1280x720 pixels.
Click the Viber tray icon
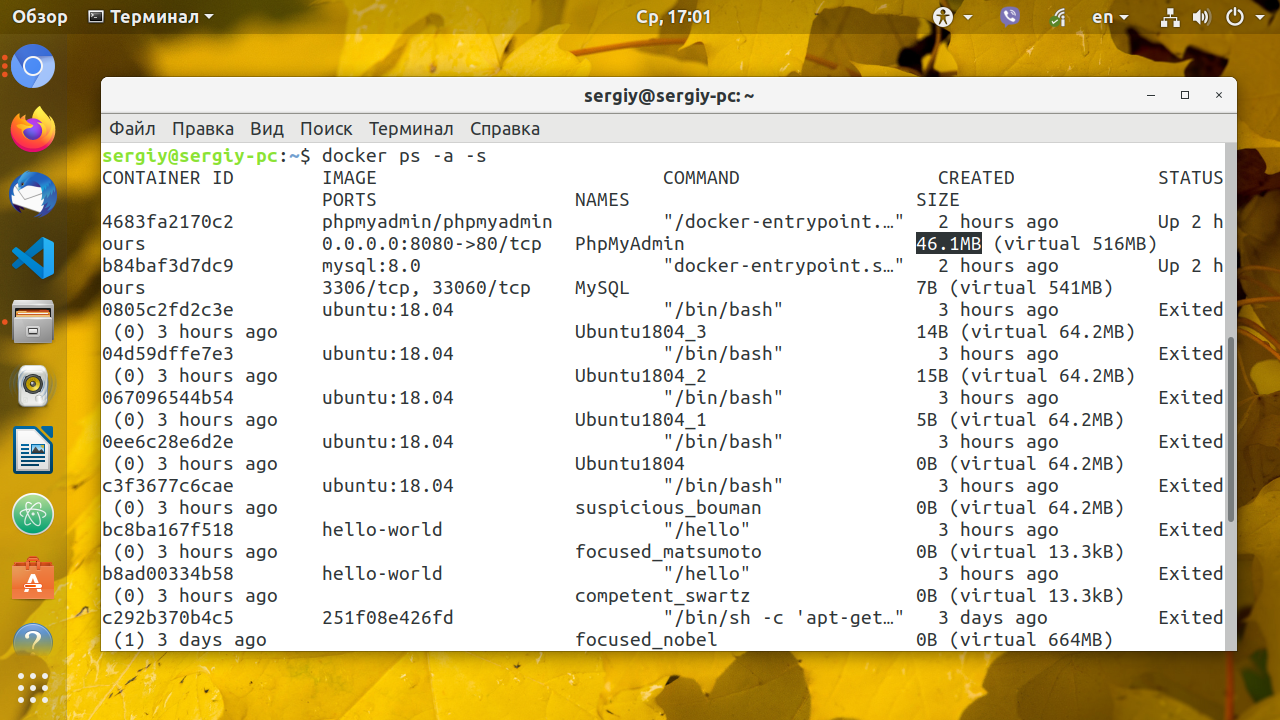click(x=1009, y=17)
